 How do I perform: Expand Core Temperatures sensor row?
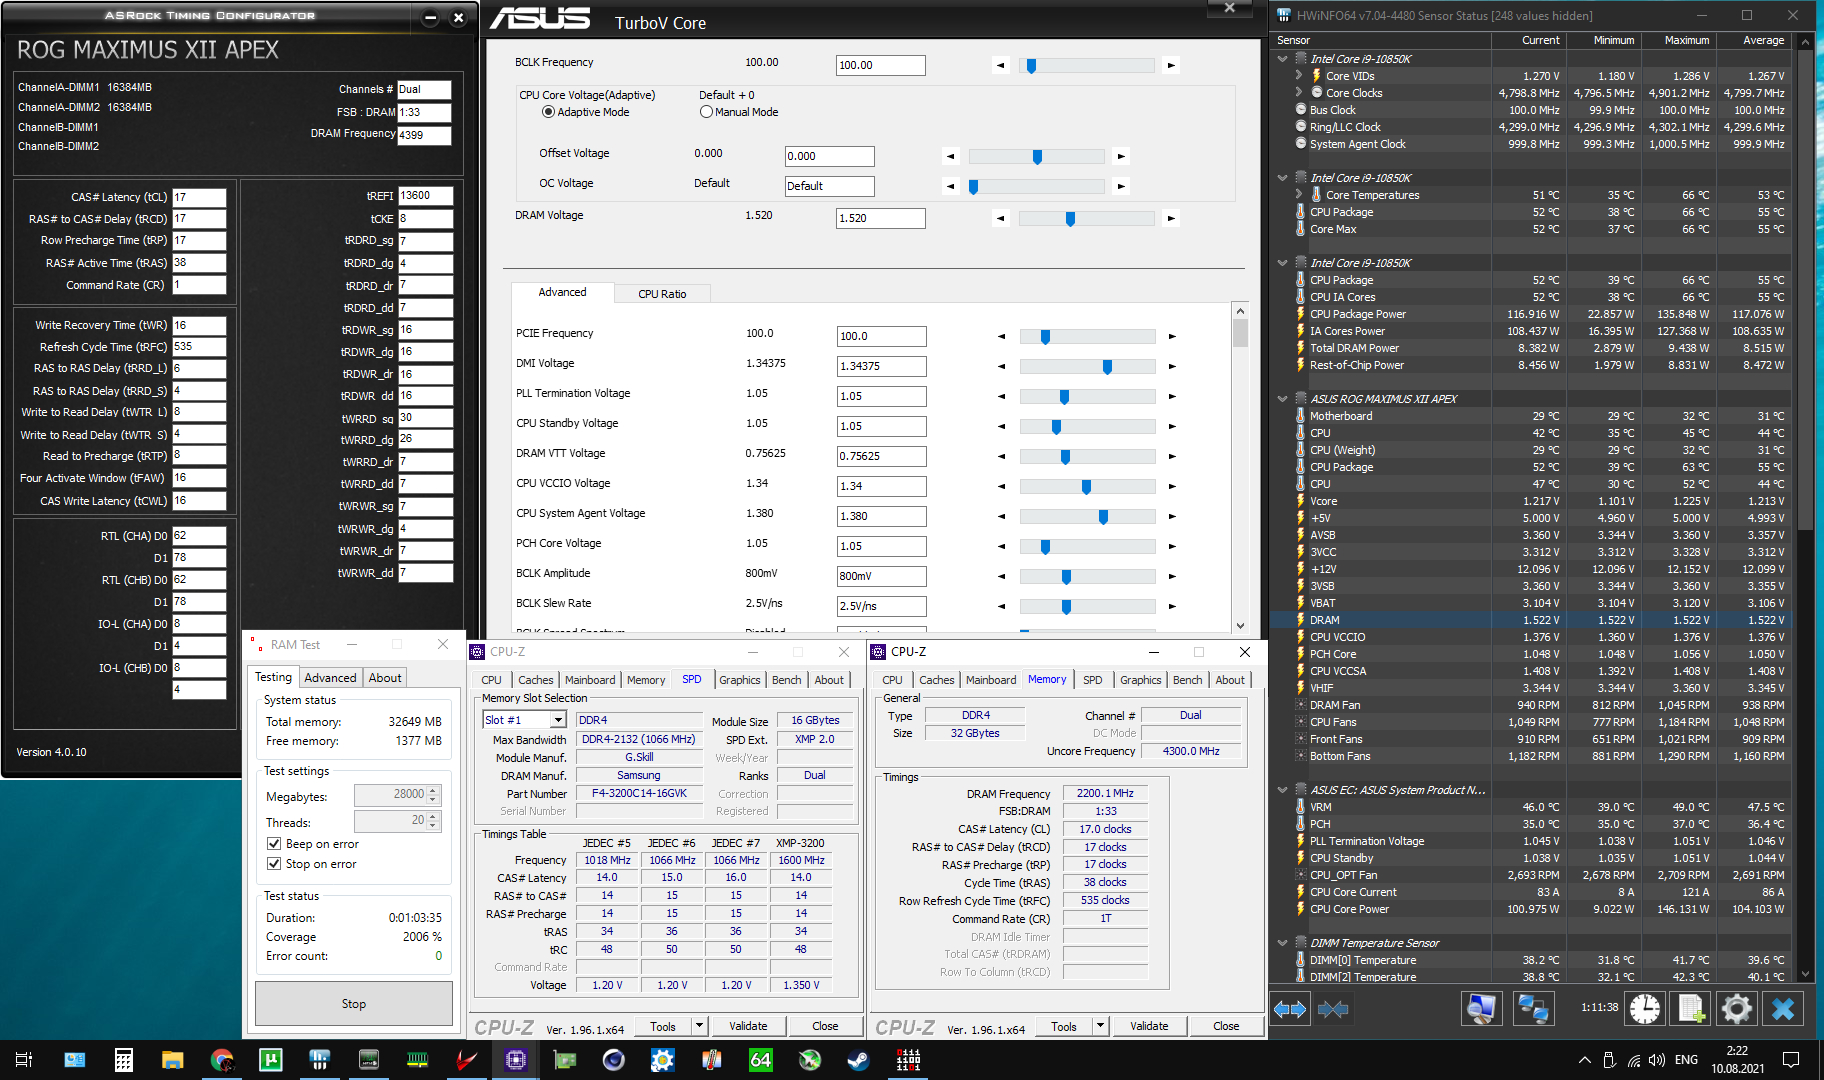1299,195
